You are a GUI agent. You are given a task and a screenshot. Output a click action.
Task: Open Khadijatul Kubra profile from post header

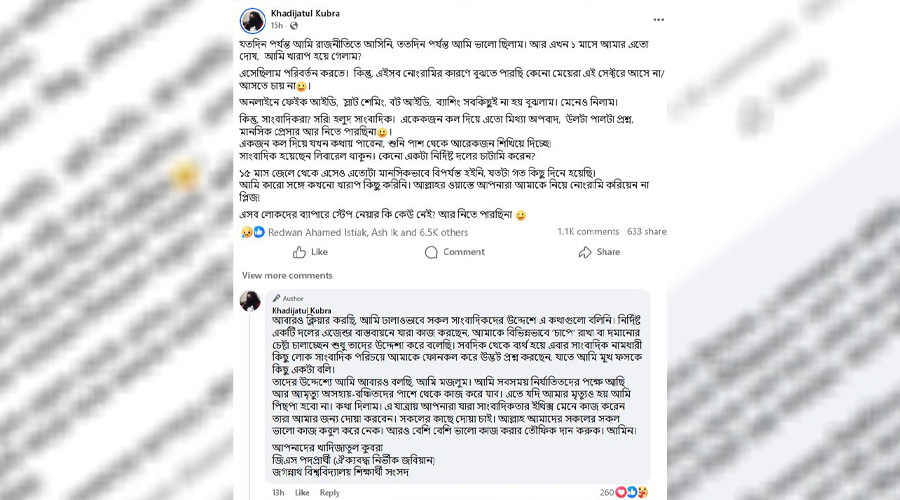tap(305, 13)
